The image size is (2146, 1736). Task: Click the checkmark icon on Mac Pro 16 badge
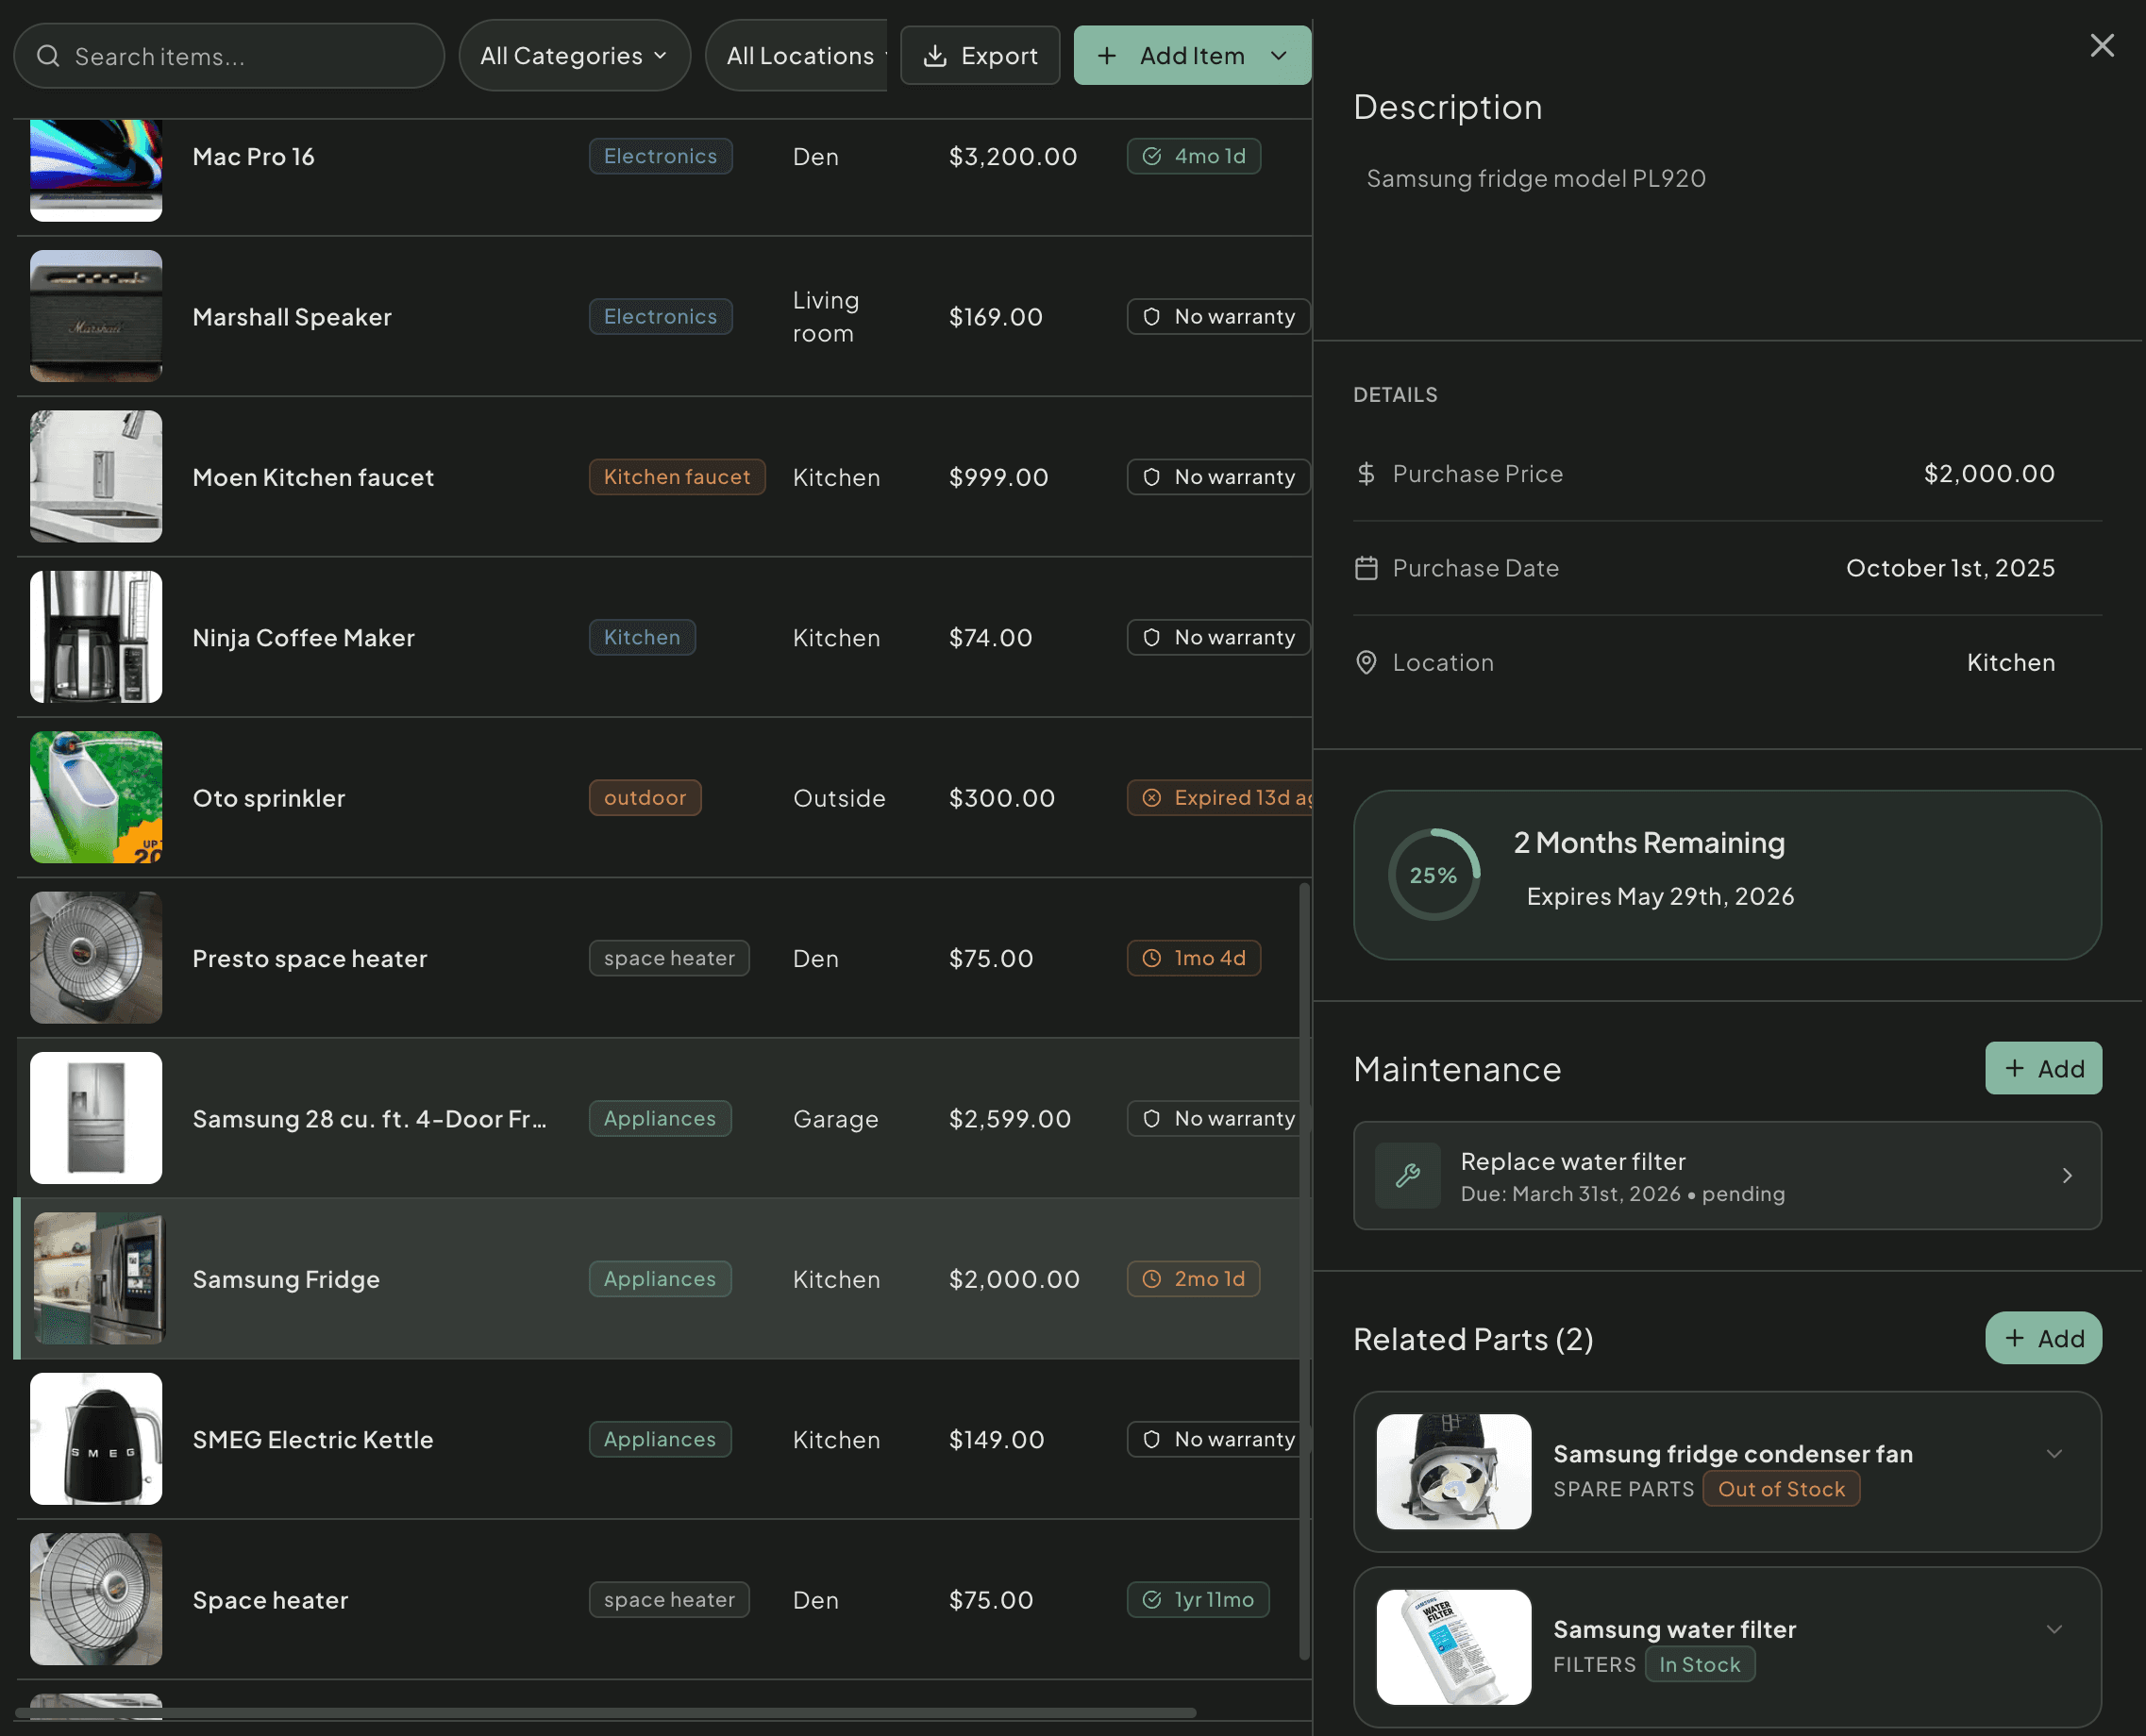(x=1150, y=156)
